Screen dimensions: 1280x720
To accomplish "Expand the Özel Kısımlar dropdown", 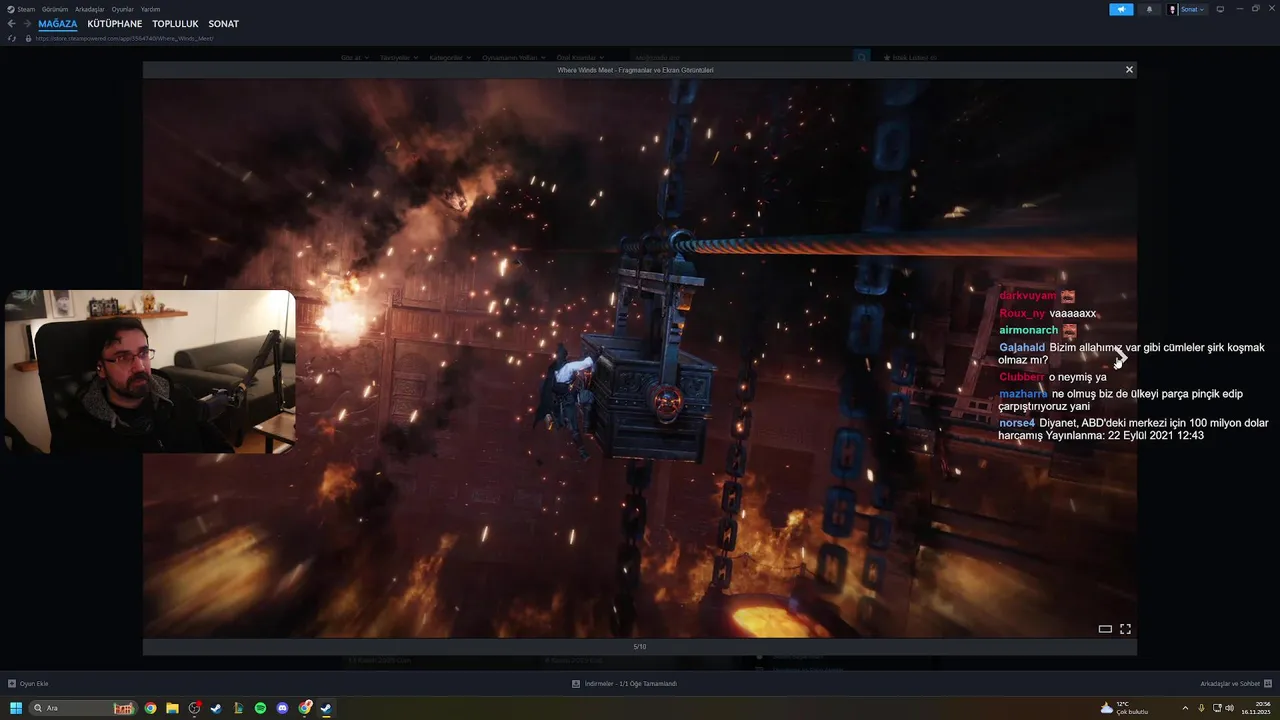I will tap(580, 58).
